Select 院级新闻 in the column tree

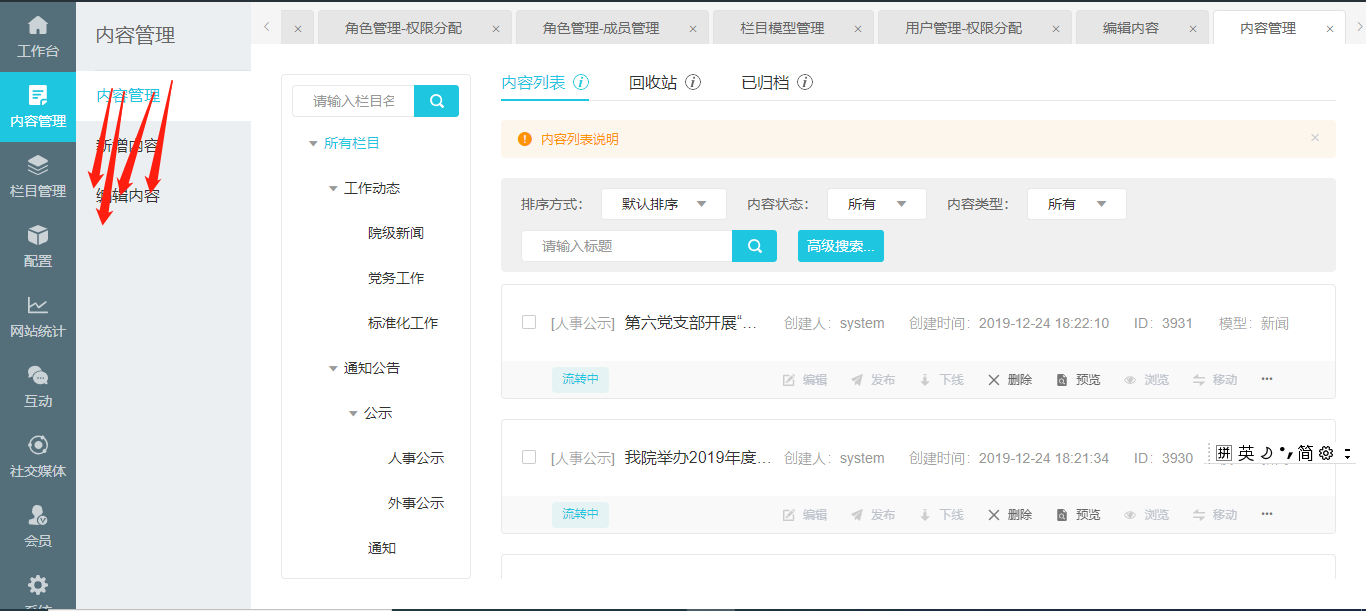(395, 233)
